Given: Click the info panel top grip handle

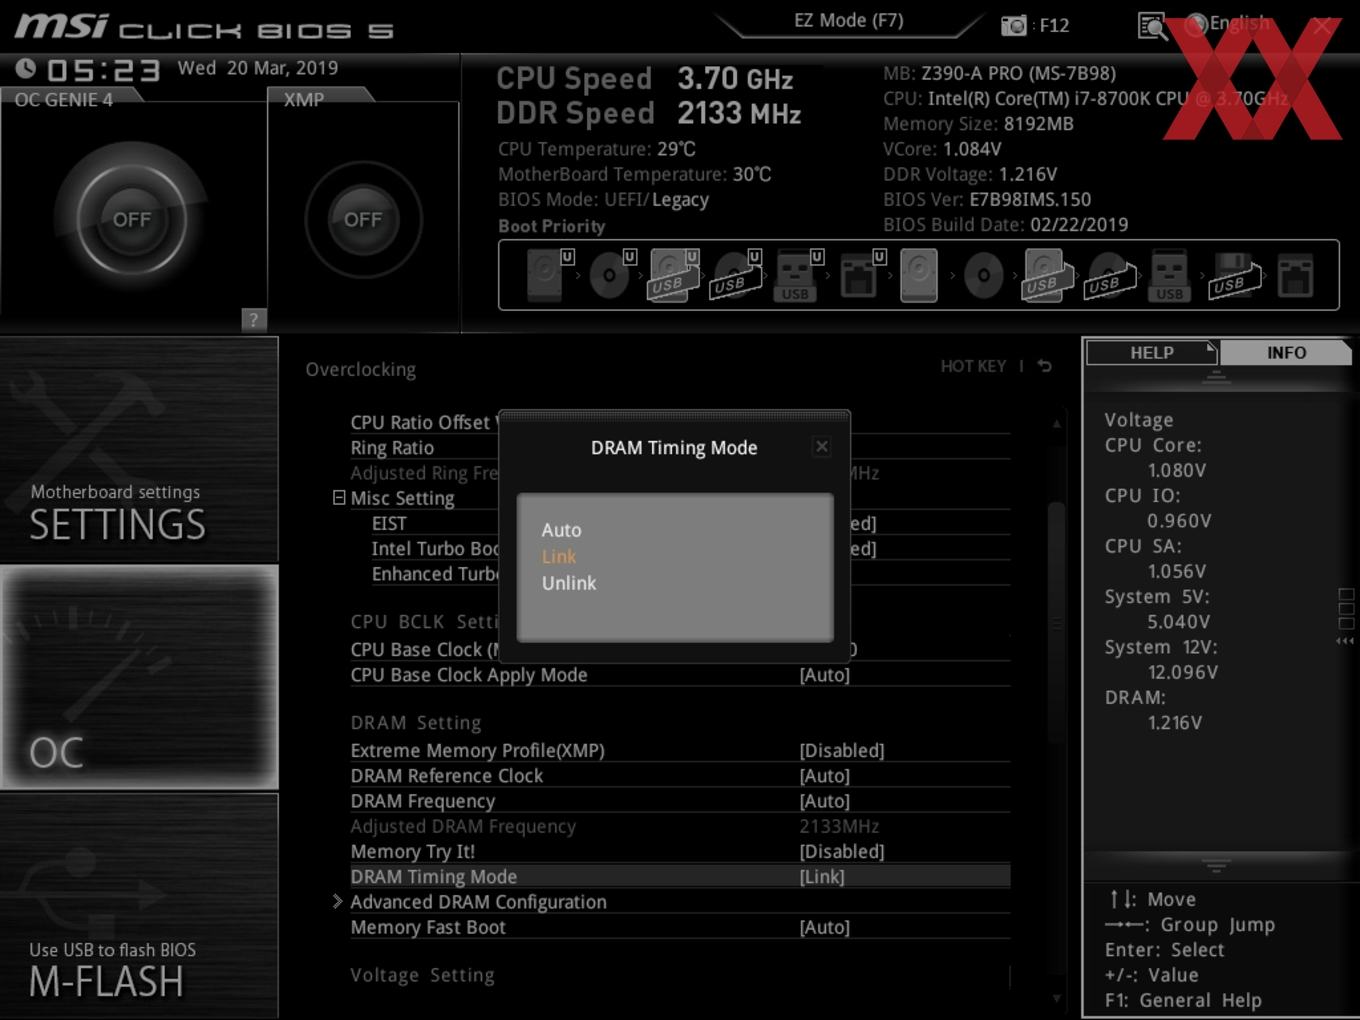Looking at the screenshot, I should pyautogui.click(x=1216, y=377).
